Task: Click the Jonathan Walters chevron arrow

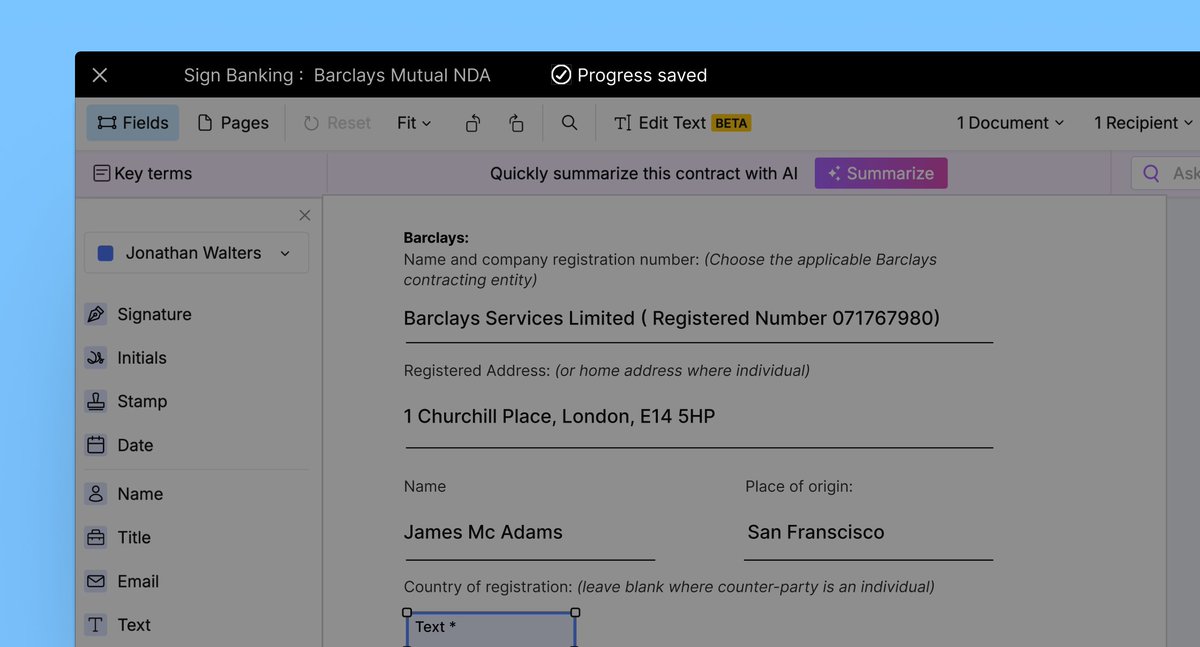Action: point(285,254)
